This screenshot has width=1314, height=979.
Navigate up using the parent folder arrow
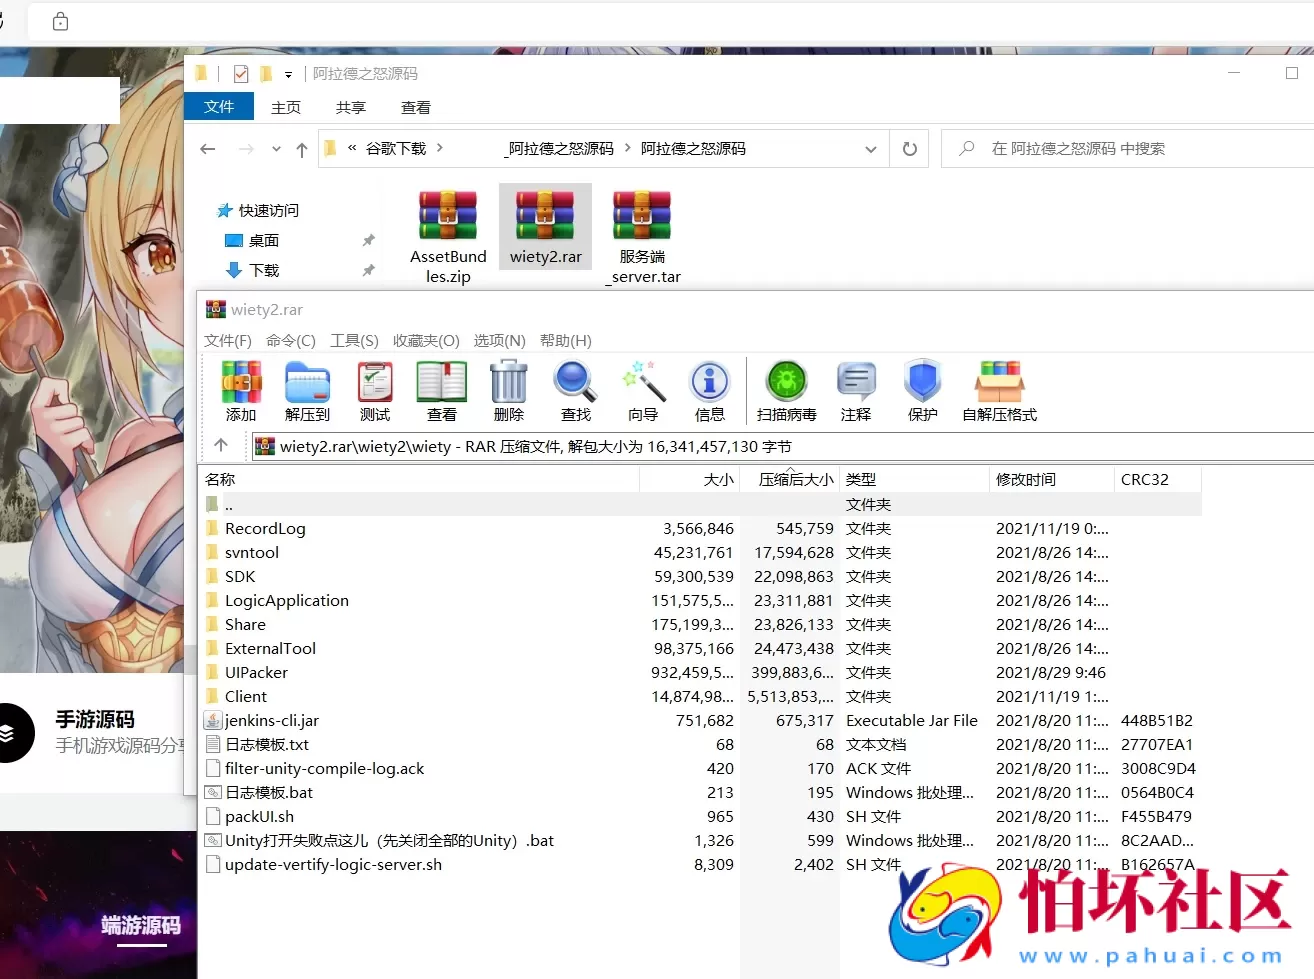click(x=301, y=147)
